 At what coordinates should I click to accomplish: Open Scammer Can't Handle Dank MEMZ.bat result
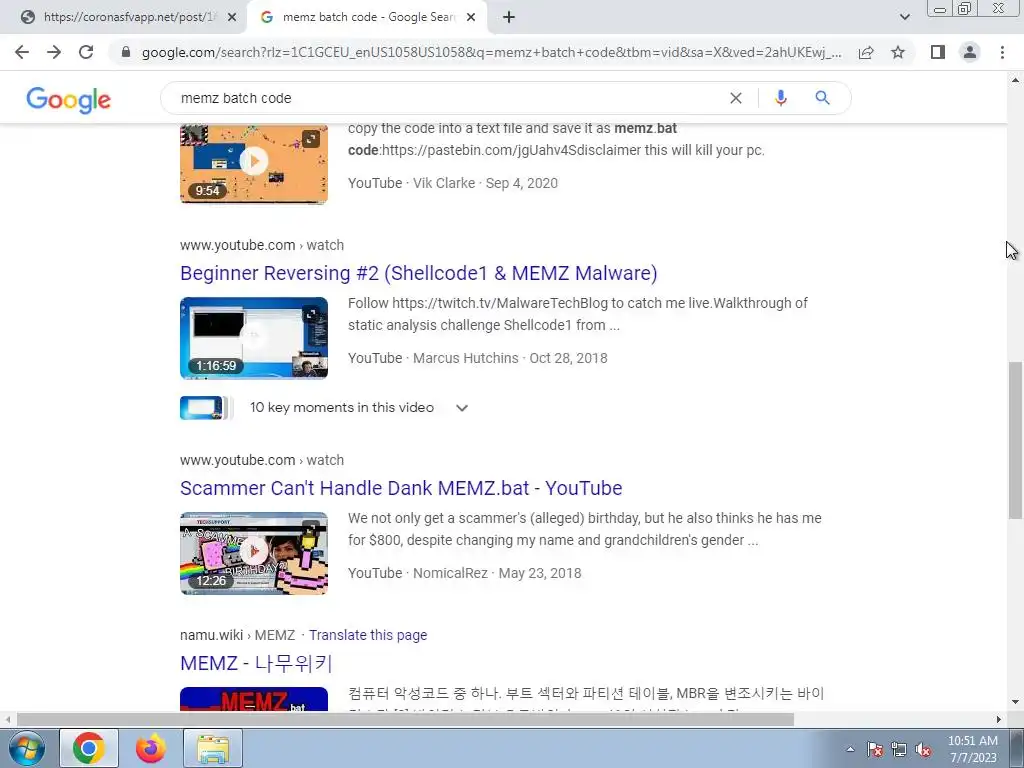(401, 488)
